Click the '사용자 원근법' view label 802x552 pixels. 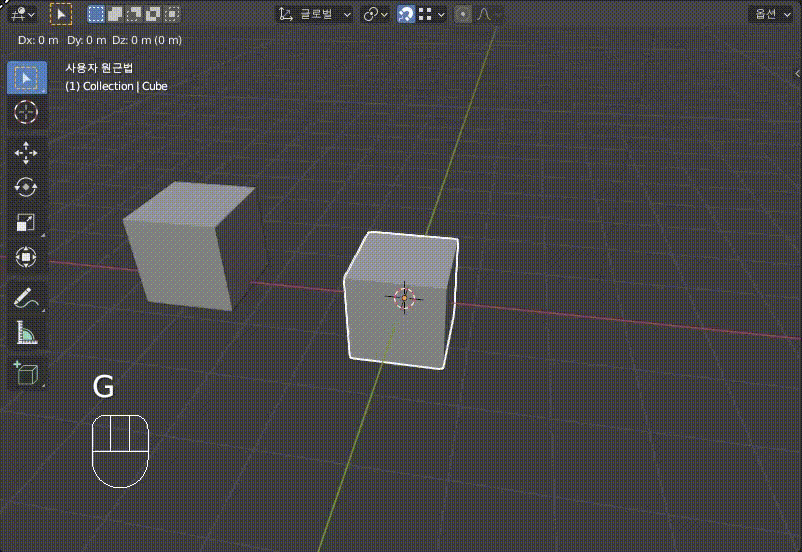click(x=99, y=68)
